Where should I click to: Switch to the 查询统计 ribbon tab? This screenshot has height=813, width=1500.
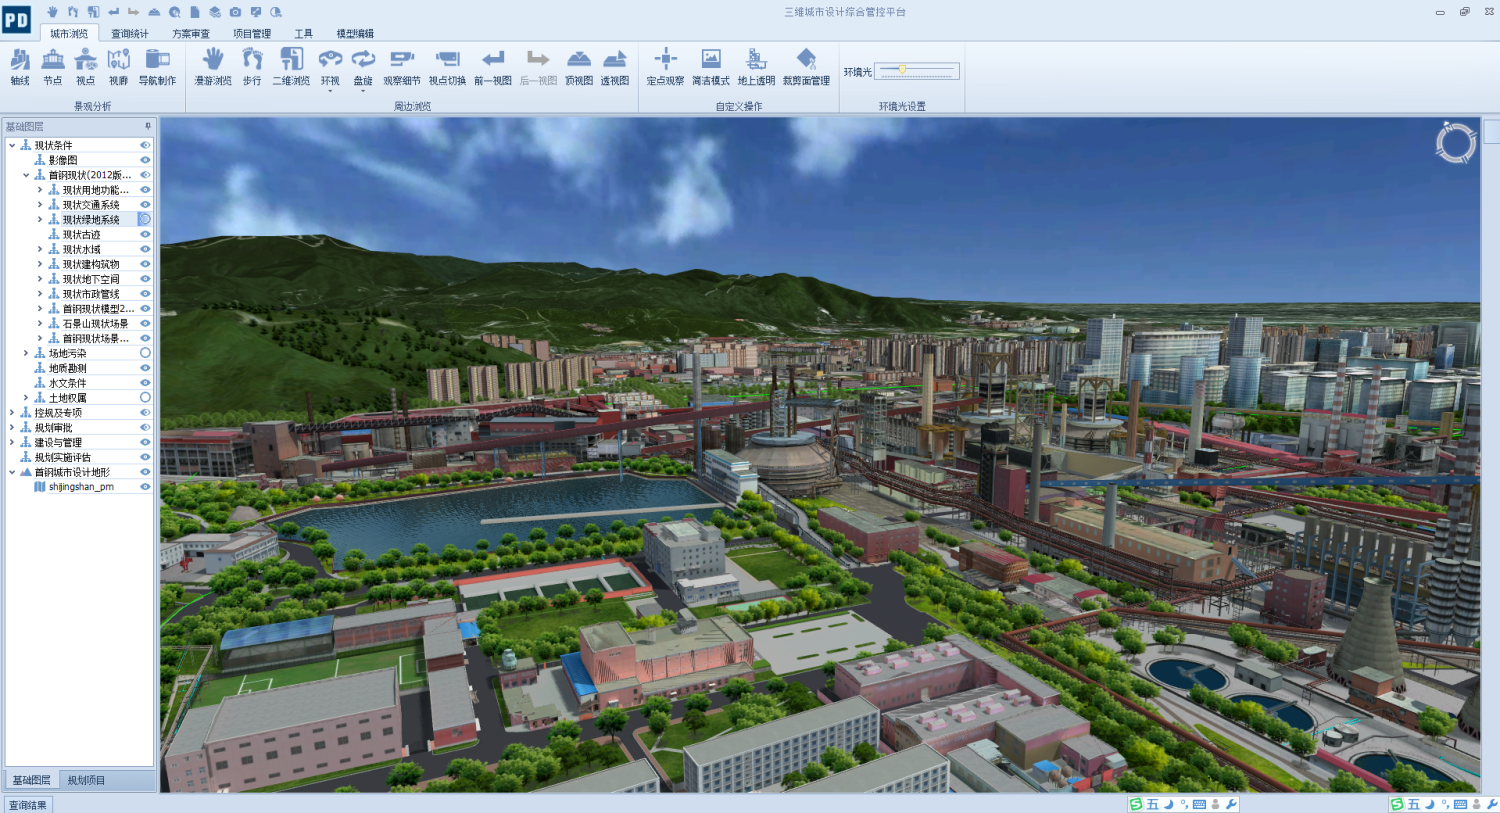coord(129,34)
